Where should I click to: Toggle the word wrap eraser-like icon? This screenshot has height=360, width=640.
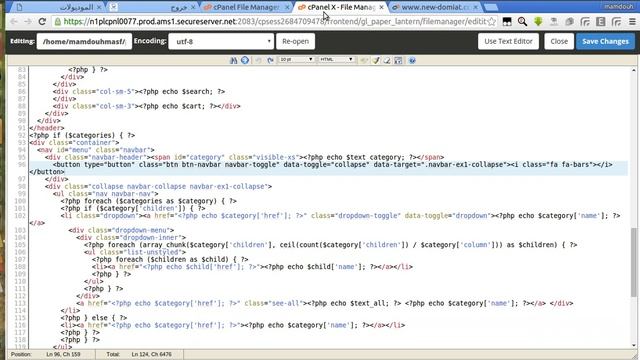387,60
